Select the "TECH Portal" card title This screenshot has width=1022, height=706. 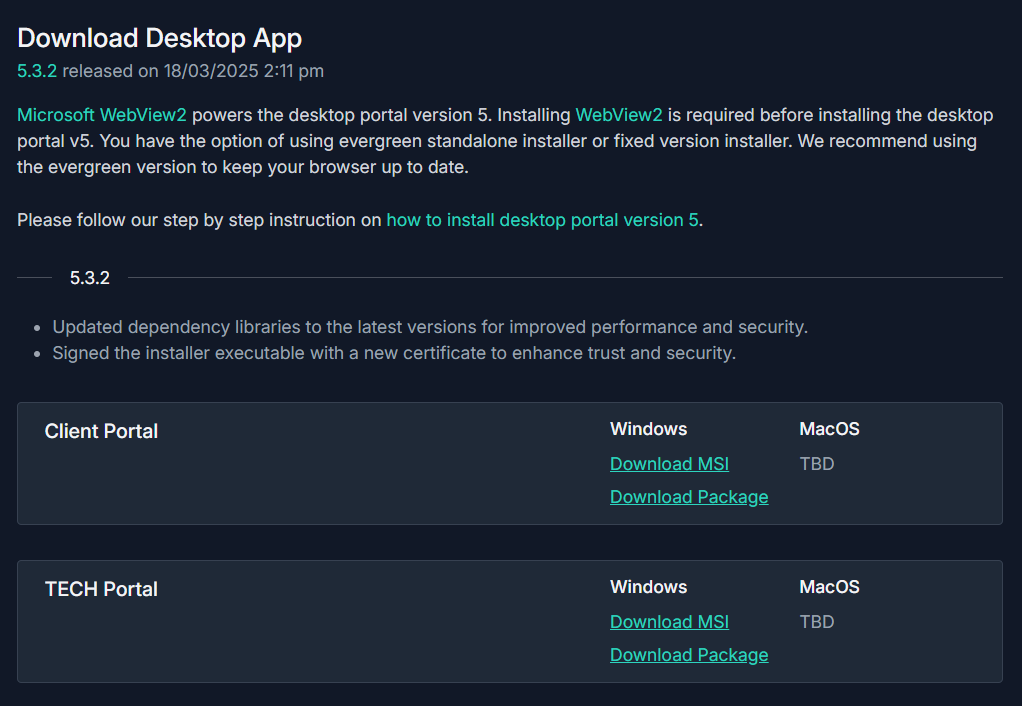(x=101, y=589)
